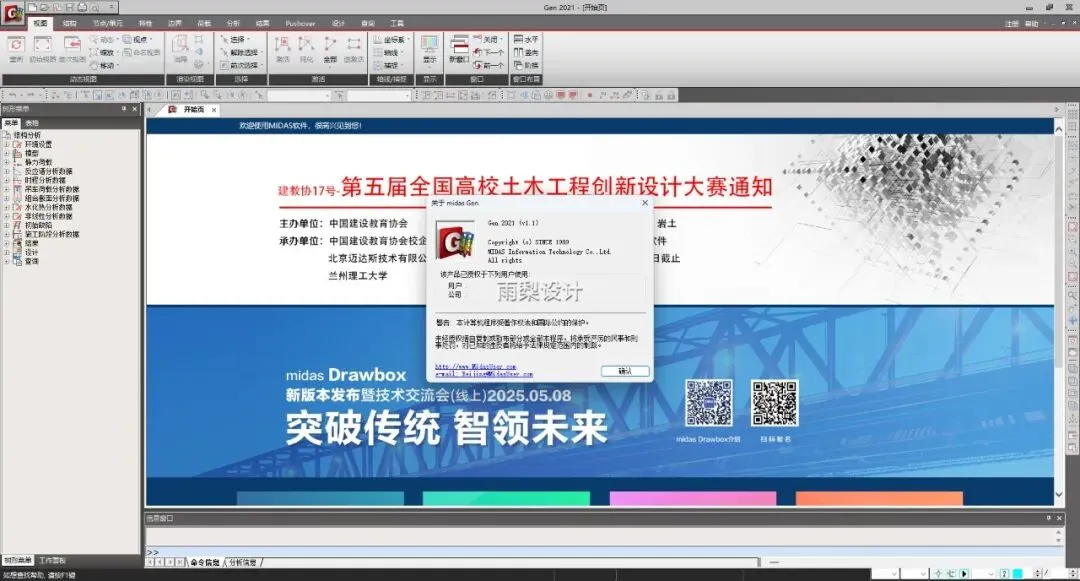Screen dimensions: 1080x581
Task: Open the 关闭 window dropdown in the ribbon
Action: coord(489,39)
